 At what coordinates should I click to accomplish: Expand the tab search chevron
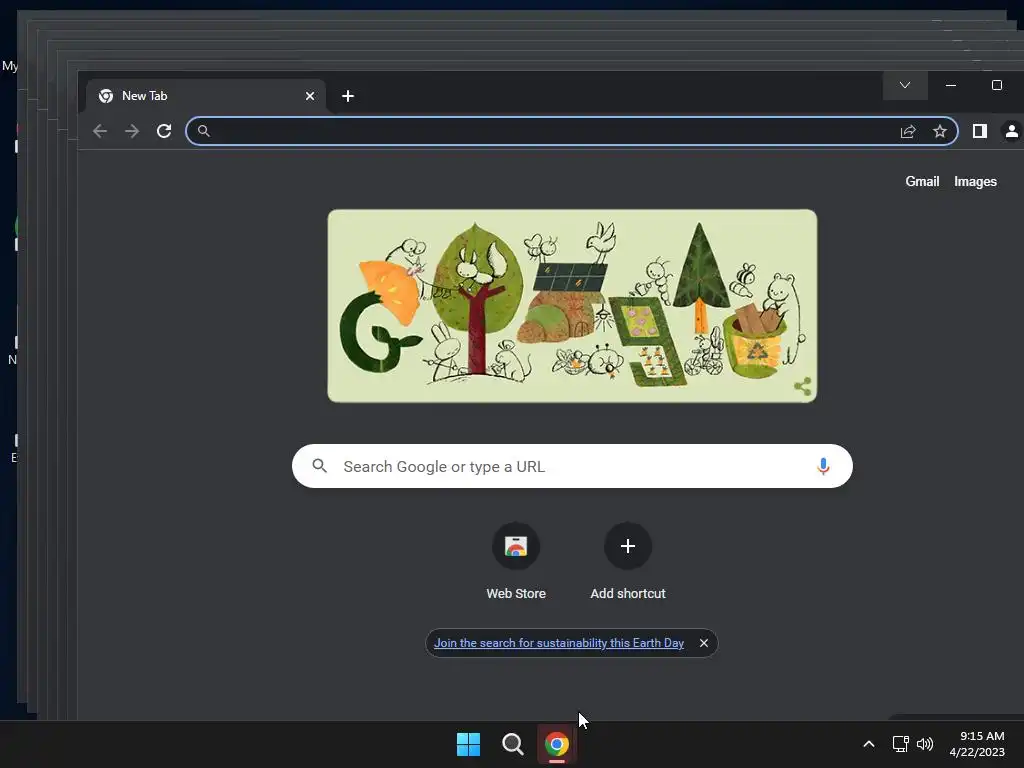905,86
